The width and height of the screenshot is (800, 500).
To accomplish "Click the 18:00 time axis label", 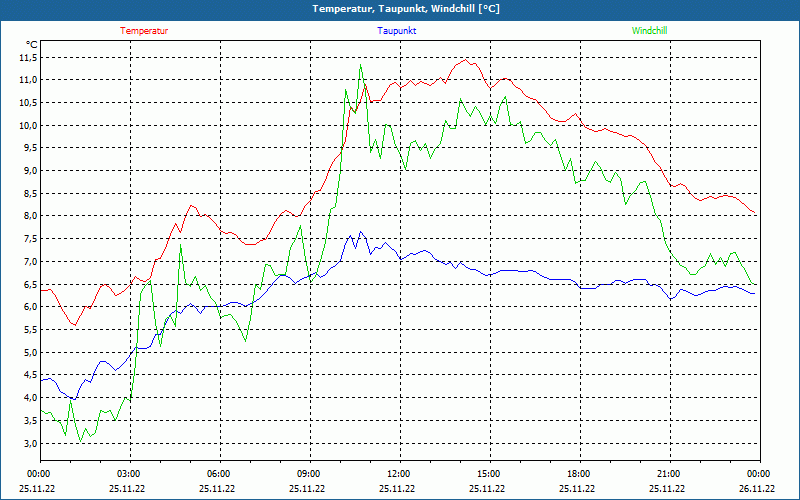I will click(580, 474).
